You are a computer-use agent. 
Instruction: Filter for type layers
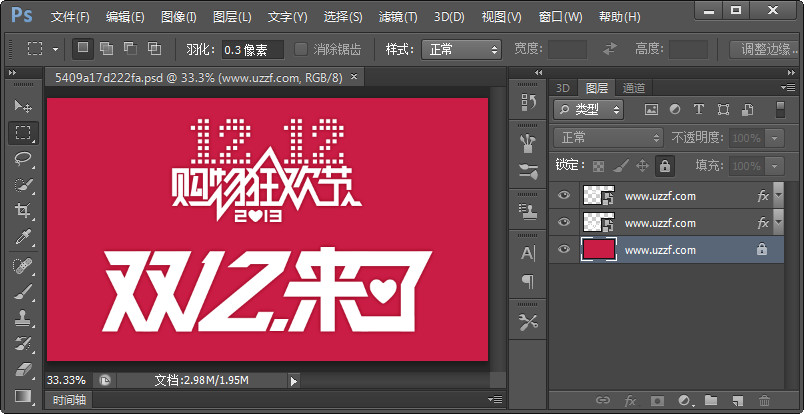tap(698, 109)
